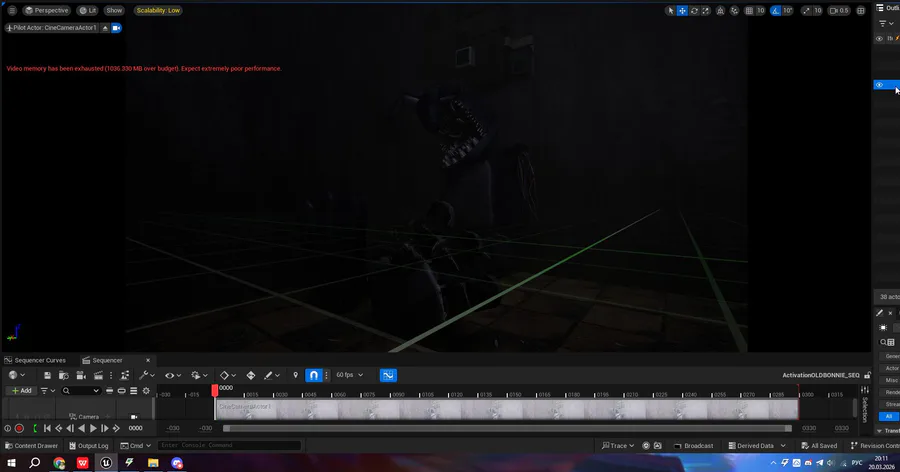Toggle grid snapping in the viewport
Viewport: 900px width, 472px height.
pos(749,10)
